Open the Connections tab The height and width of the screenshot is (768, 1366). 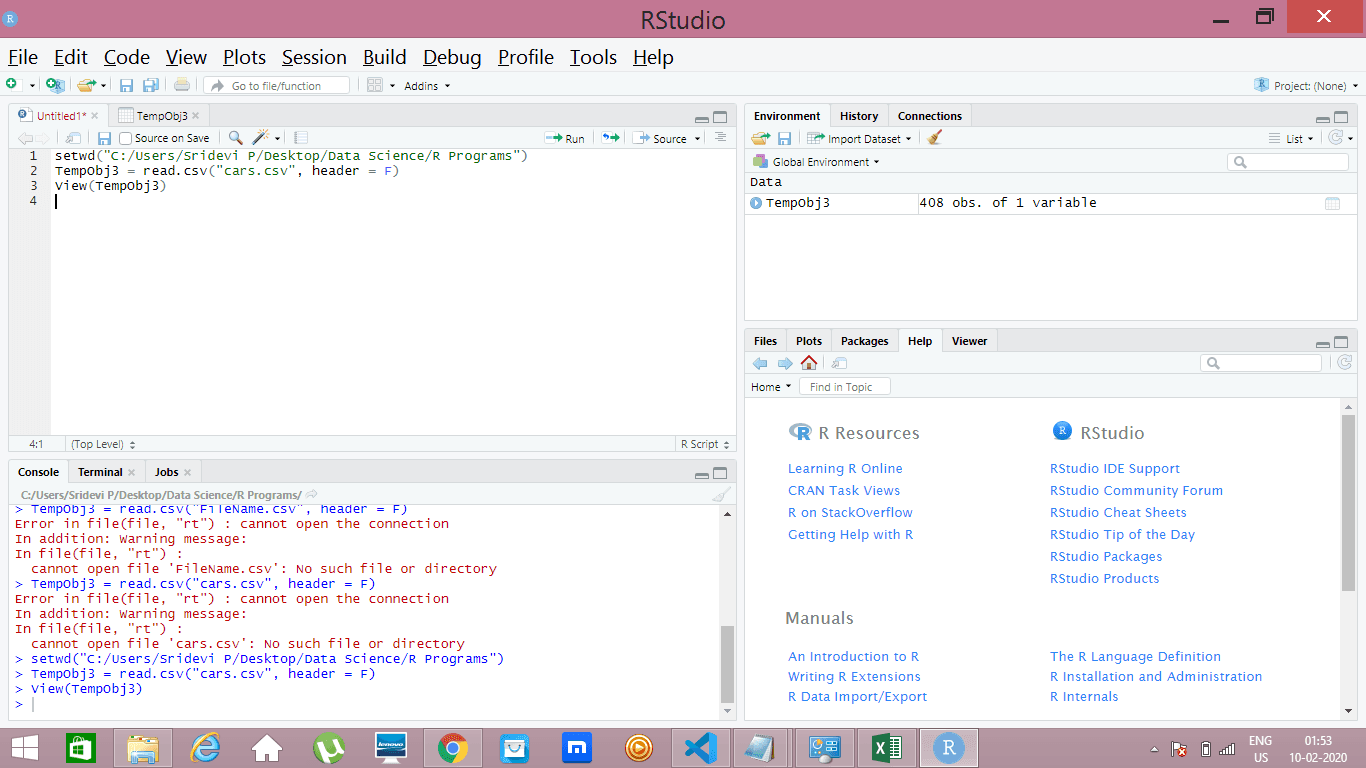(x=930, y=116)
